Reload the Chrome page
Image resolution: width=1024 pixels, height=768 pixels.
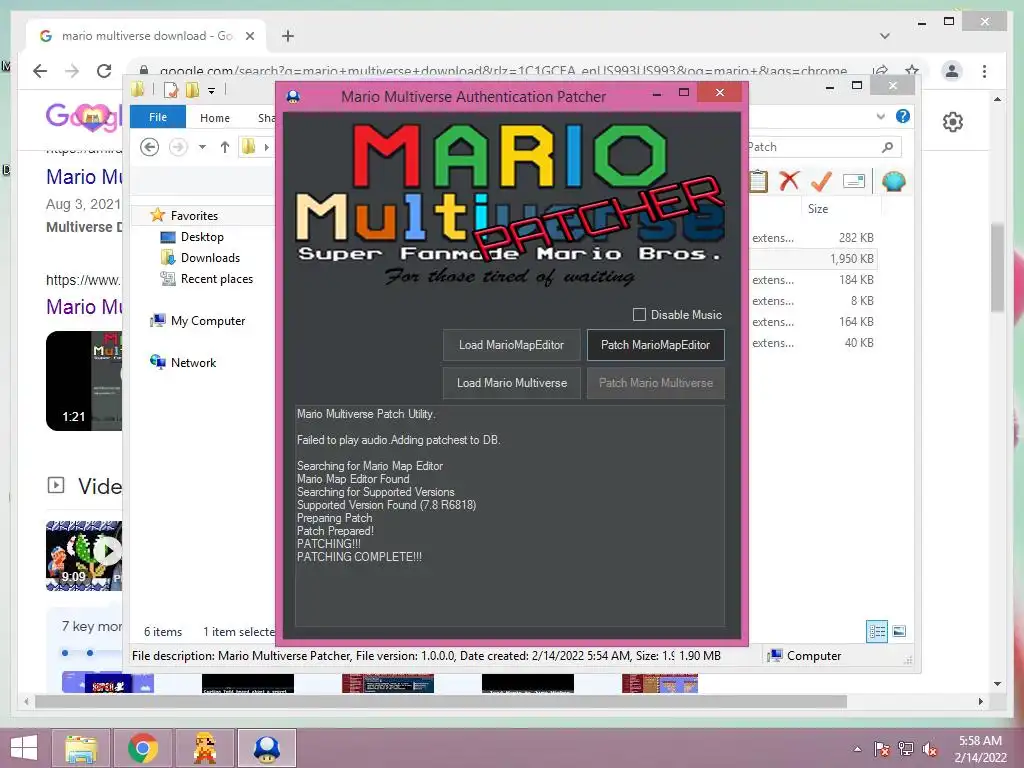pyautogui.click(x=104, y=71)
